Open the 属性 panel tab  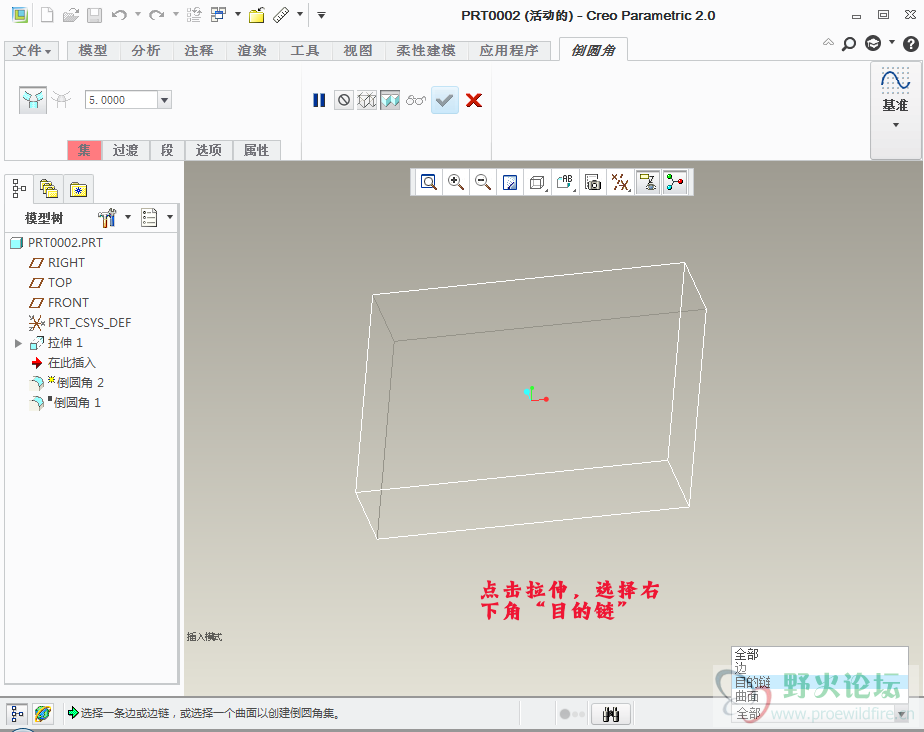[256, 150]
